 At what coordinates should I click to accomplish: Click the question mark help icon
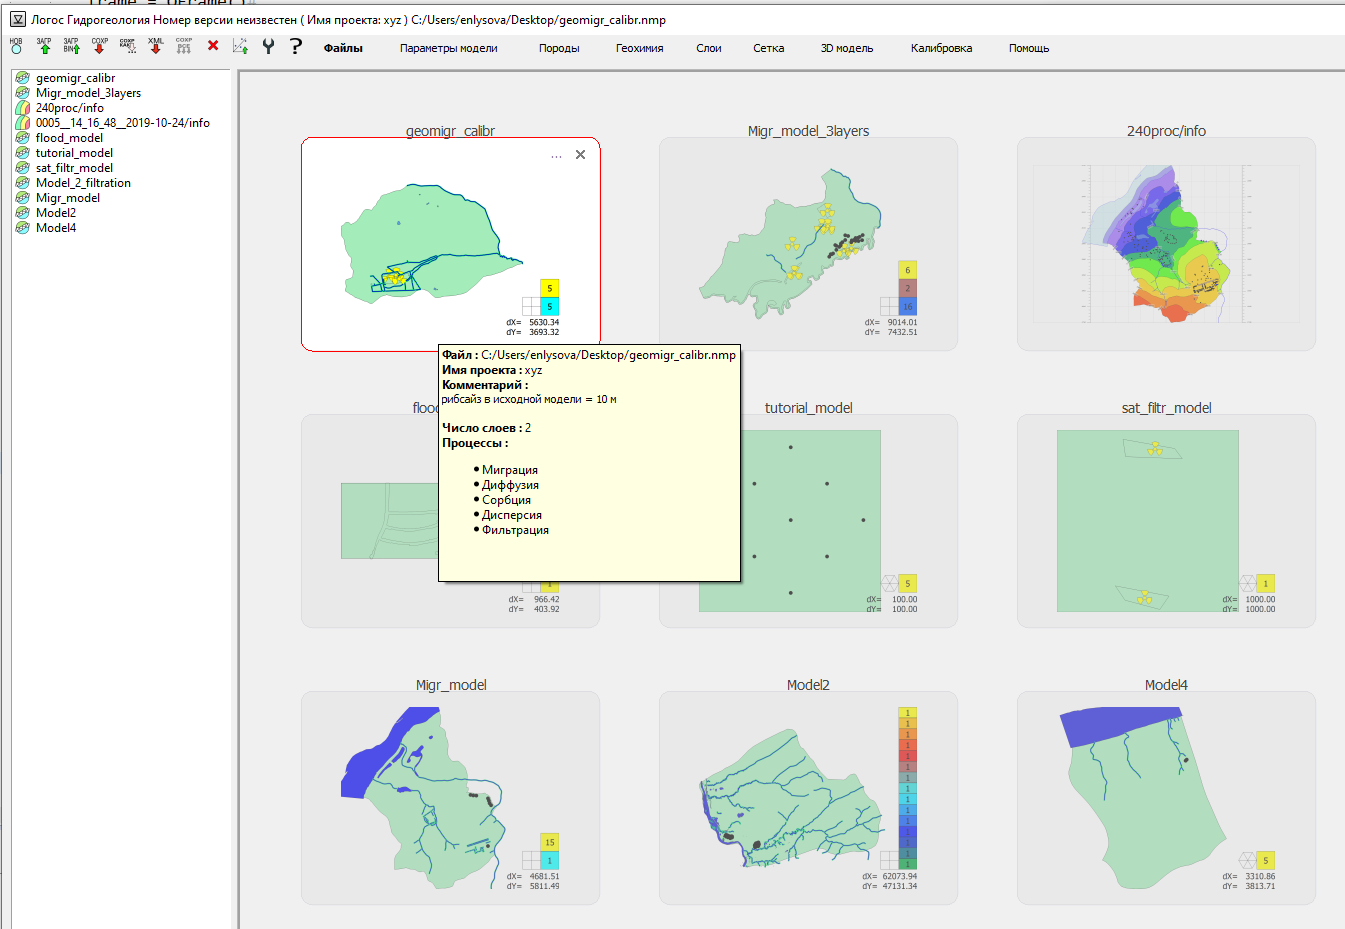click(x=295, y=46)
